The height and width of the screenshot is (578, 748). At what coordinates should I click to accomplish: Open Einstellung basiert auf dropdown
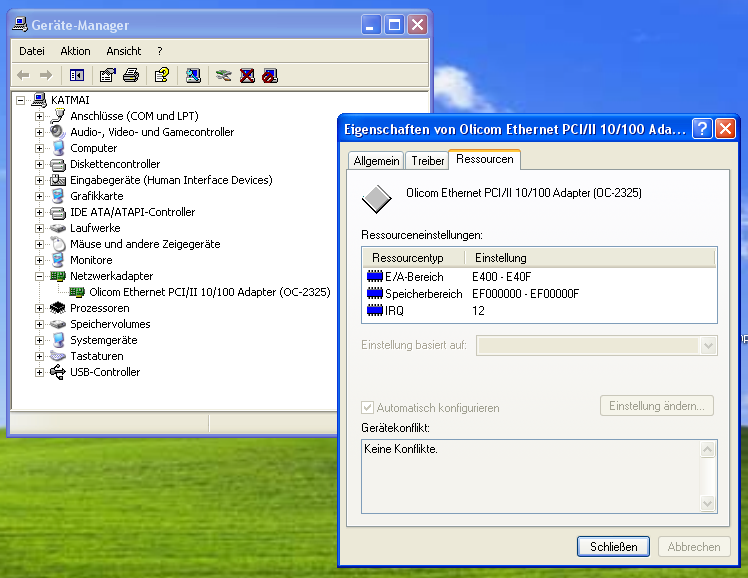click(x=708, y=345)
